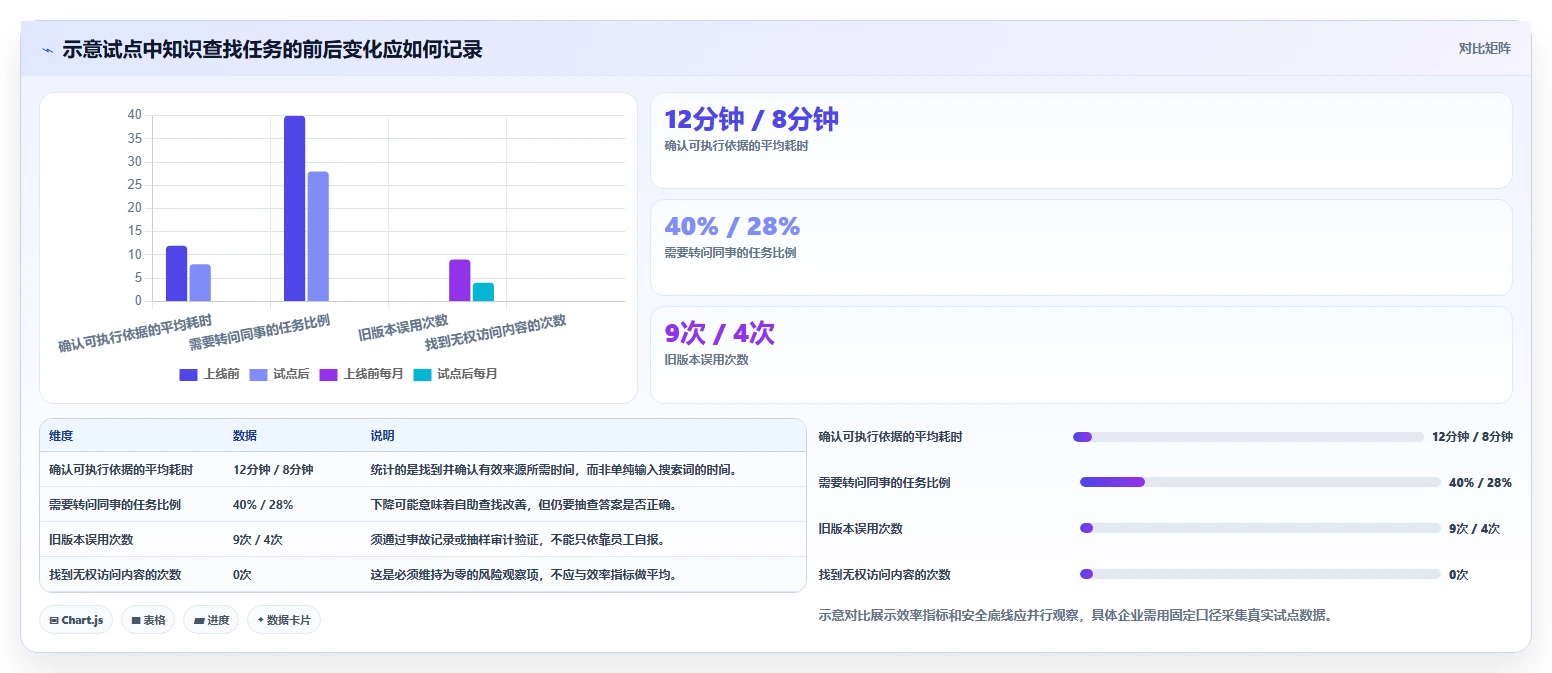Click the 找到无权访问内容的次数 progress bar
Image resolution: width=1552 pixels, height=673 pixels.
point(1260,574)
